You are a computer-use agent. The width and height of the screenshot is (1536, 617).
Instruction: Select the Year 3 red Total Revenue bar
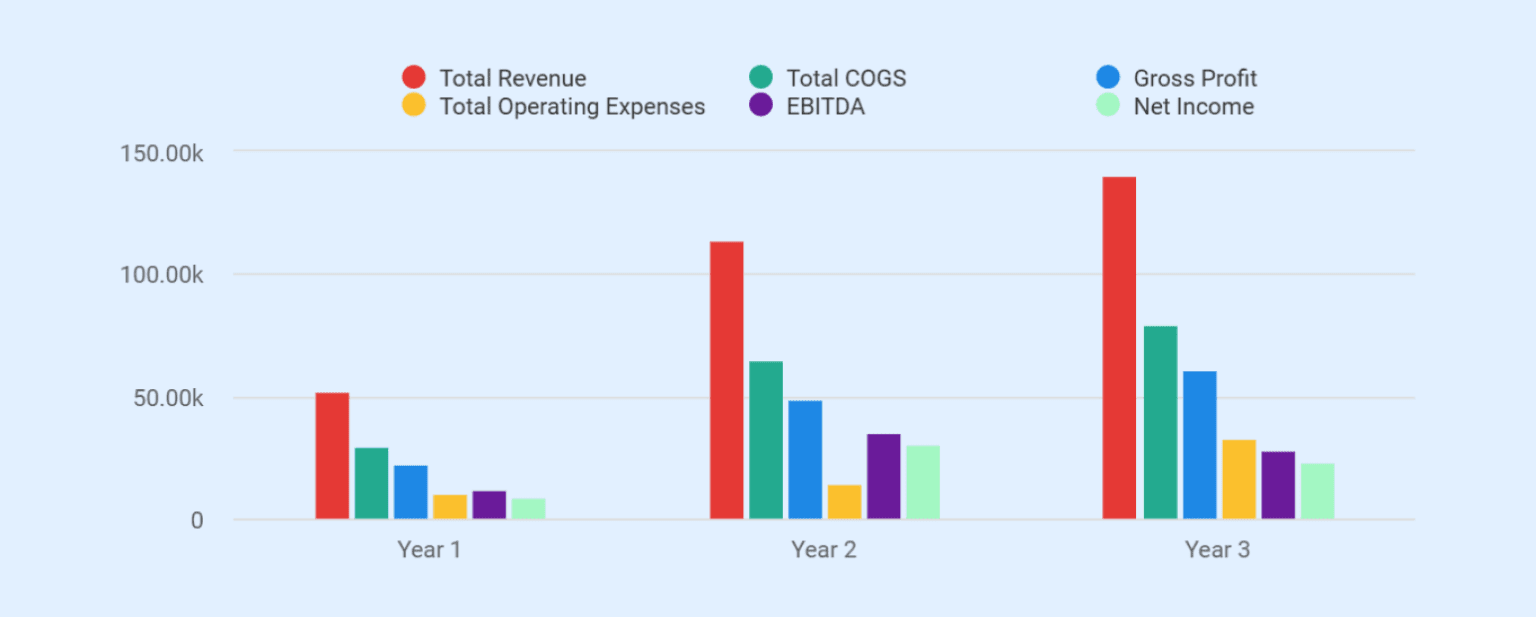pos(1119,348)
